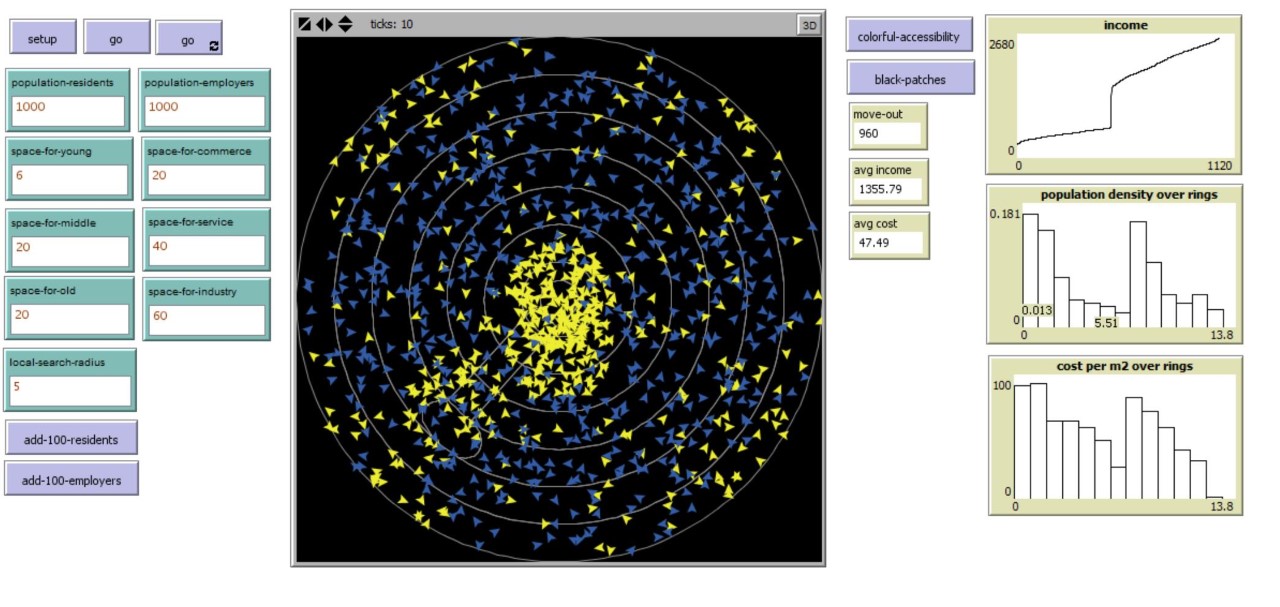This screenshot has height=607, width=1280.
Task: Set the space-for-service input
Action: (205, 250)
